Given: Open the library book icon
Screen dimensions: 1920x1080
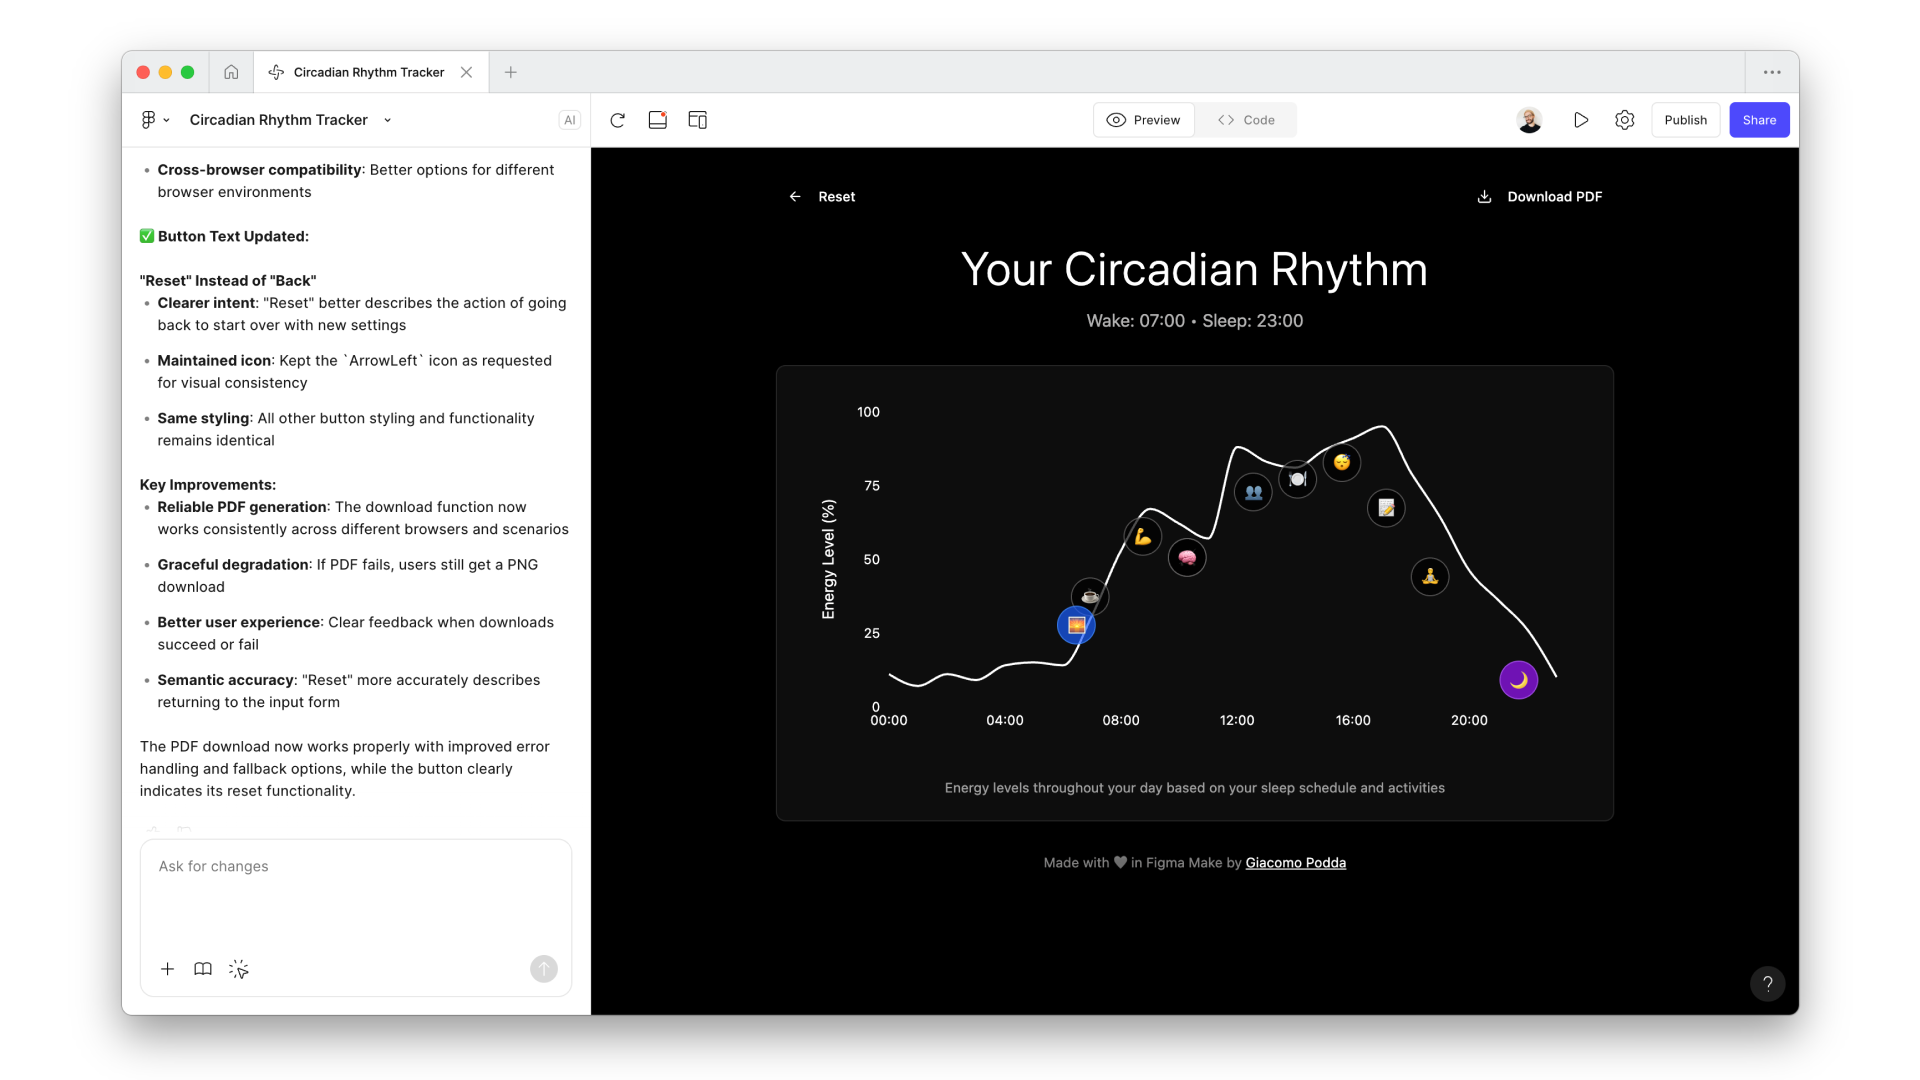Looking at the screenshot, I should [x=203, y=969].
